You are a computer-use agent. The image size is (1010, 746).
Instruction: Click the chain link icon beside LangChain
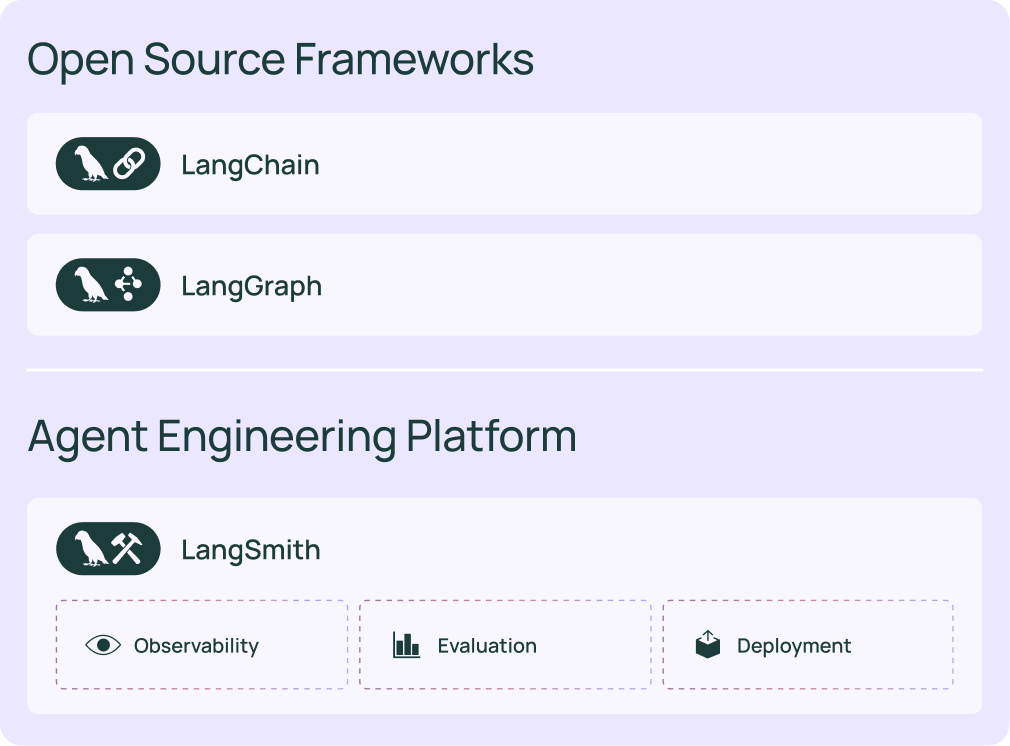pos(128,164)
